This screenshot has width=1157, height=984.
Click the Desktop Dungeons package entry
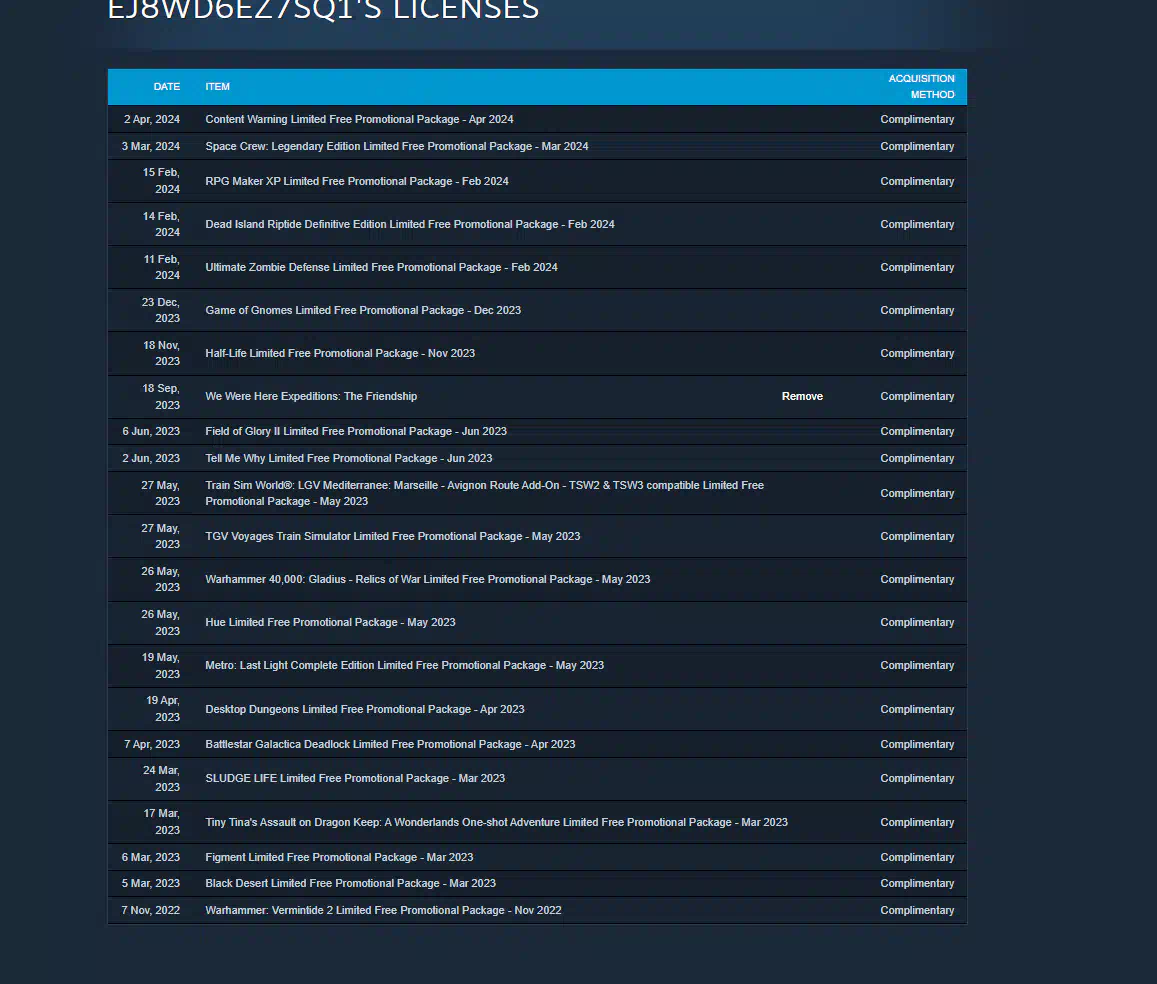click(x=365, y=710)
